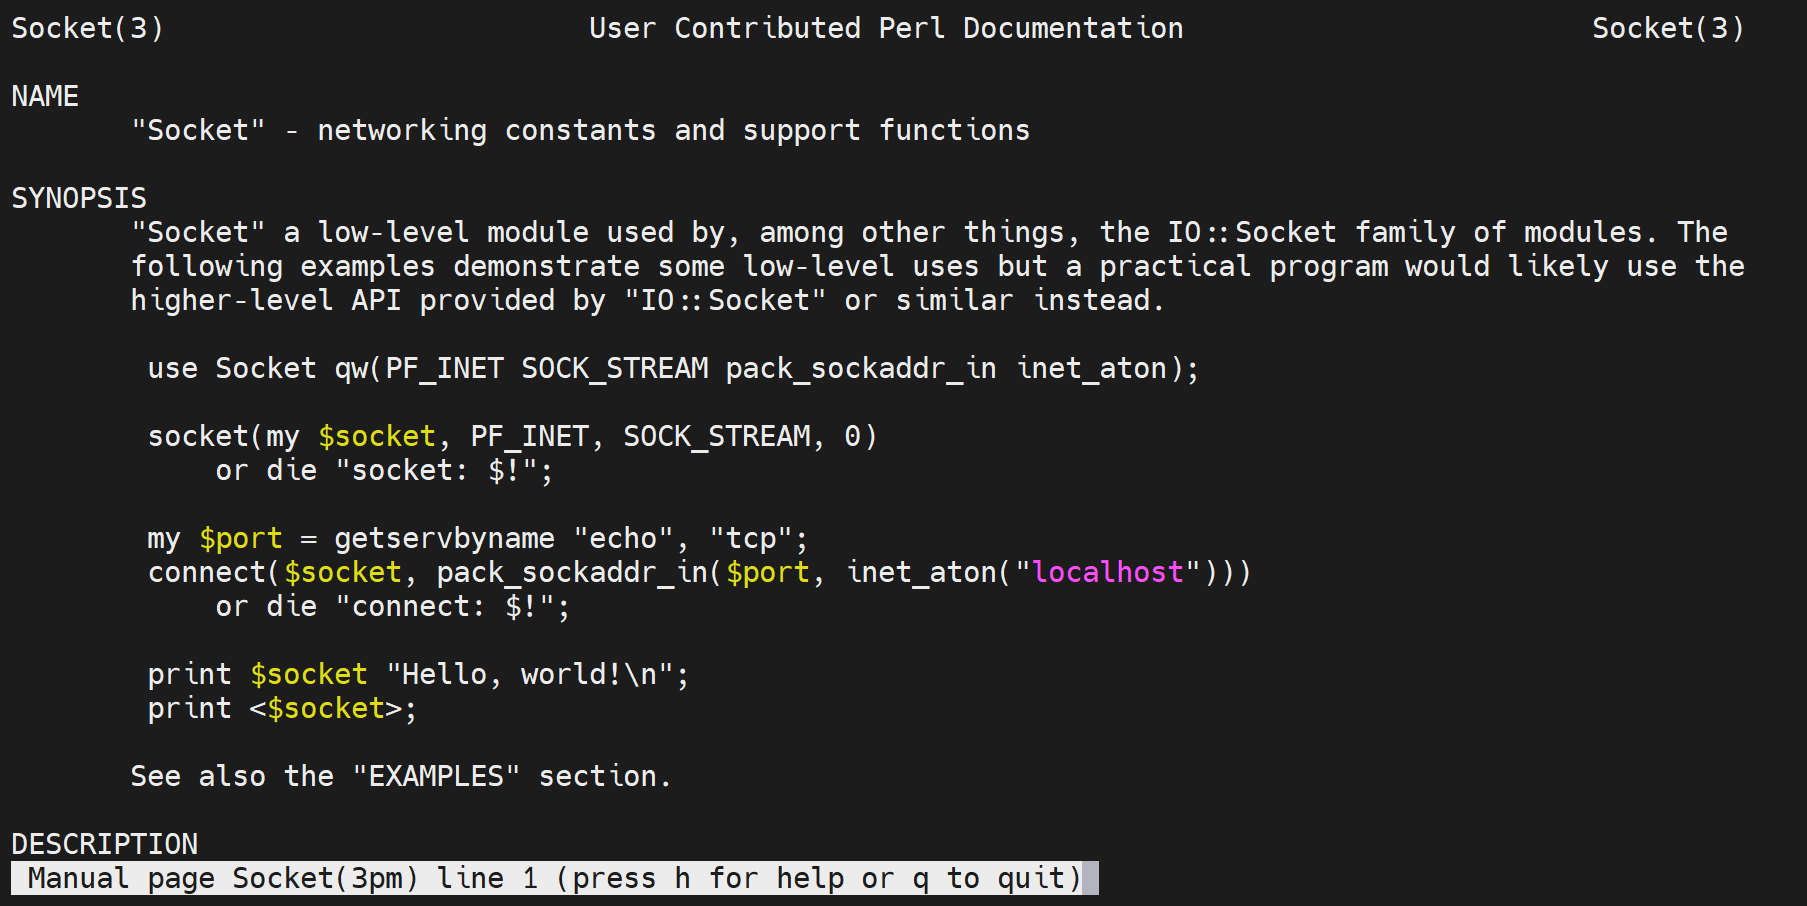Viewport: 1807px width, 906px height.
Task: Click "User Contributed Perl Documentation" header title
Action: pyautogui.click(x=885, y=28)
